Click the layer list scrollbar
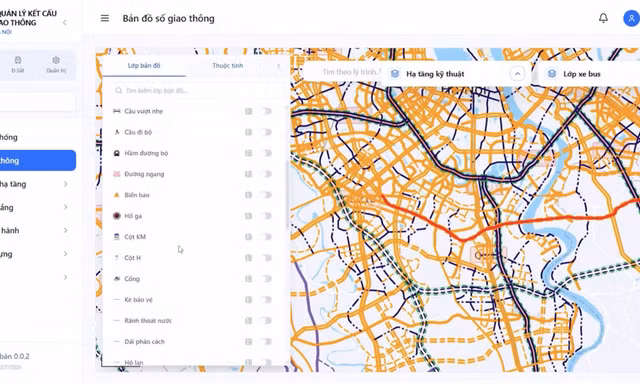Viewport: 640px width, 384px height. [x=288, y=196]
